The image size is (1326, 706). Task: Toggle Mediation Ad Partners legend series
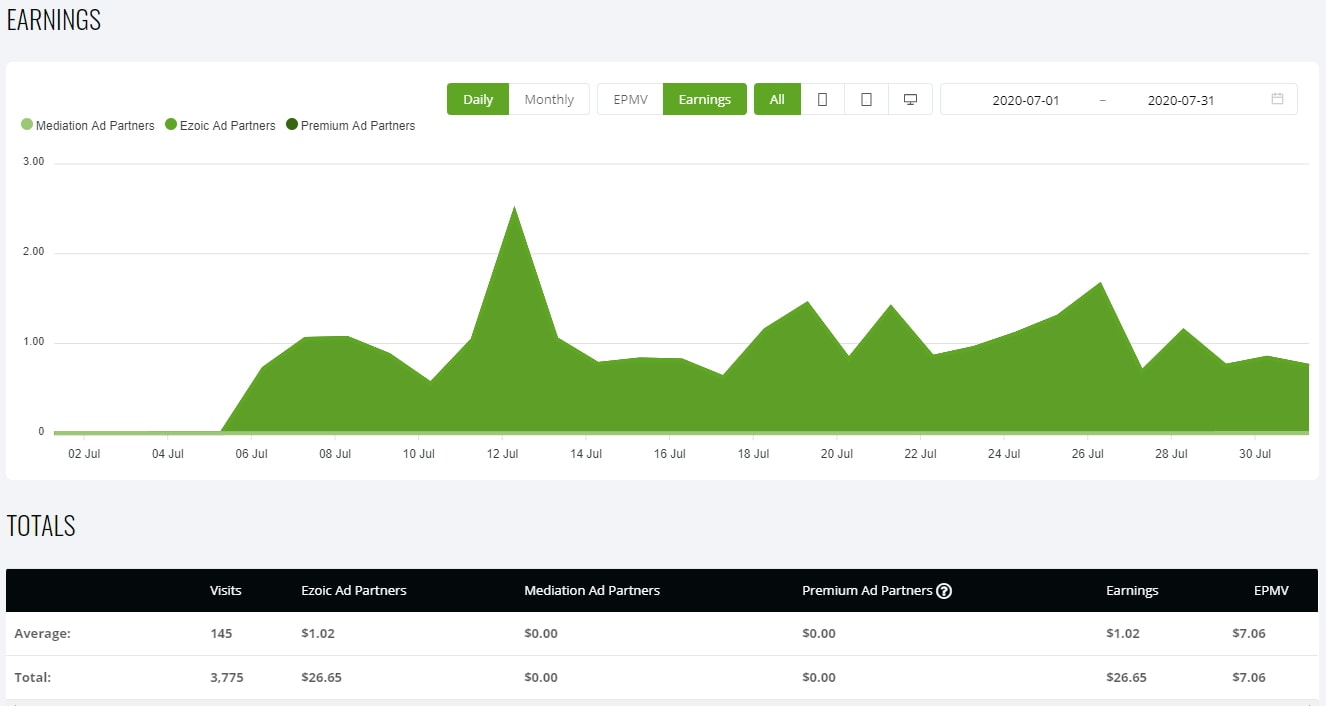(x=88, y=126)
